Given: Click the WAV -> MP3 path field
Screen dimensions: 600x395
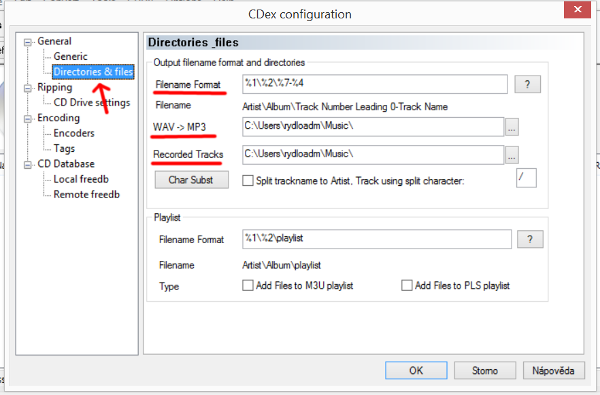Looking at the screenshot, I should point(373,127).
